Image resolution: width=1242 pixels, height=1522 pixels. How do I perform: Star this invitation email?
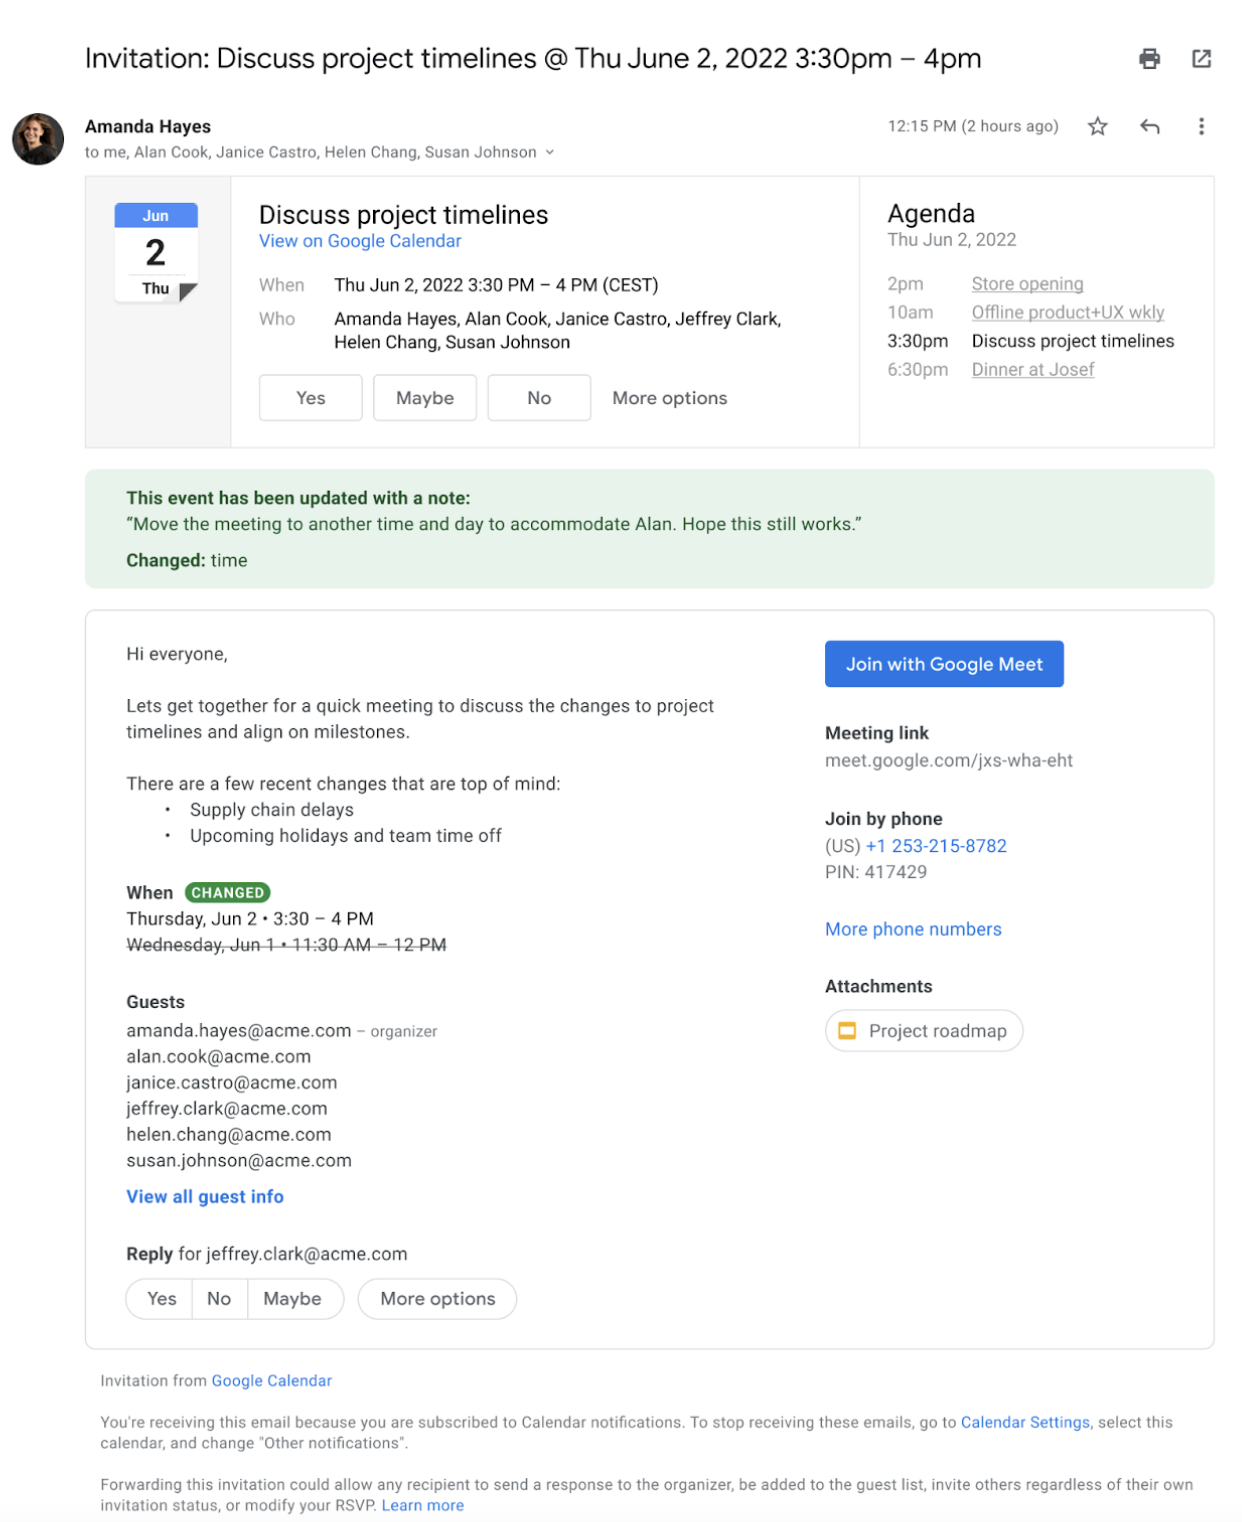click(x=1097, y=127)
